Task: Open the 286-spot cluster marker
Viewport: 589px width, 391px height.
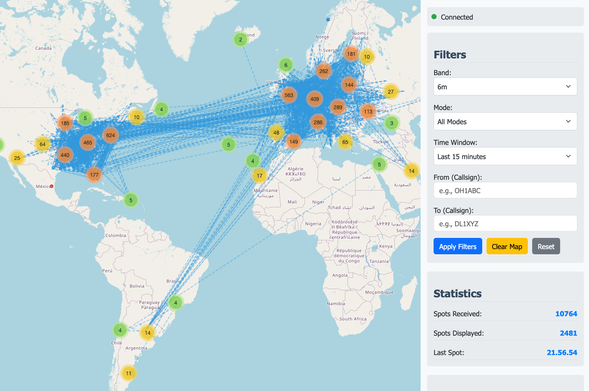Action: pyautogui.click(x=318, y=122)
